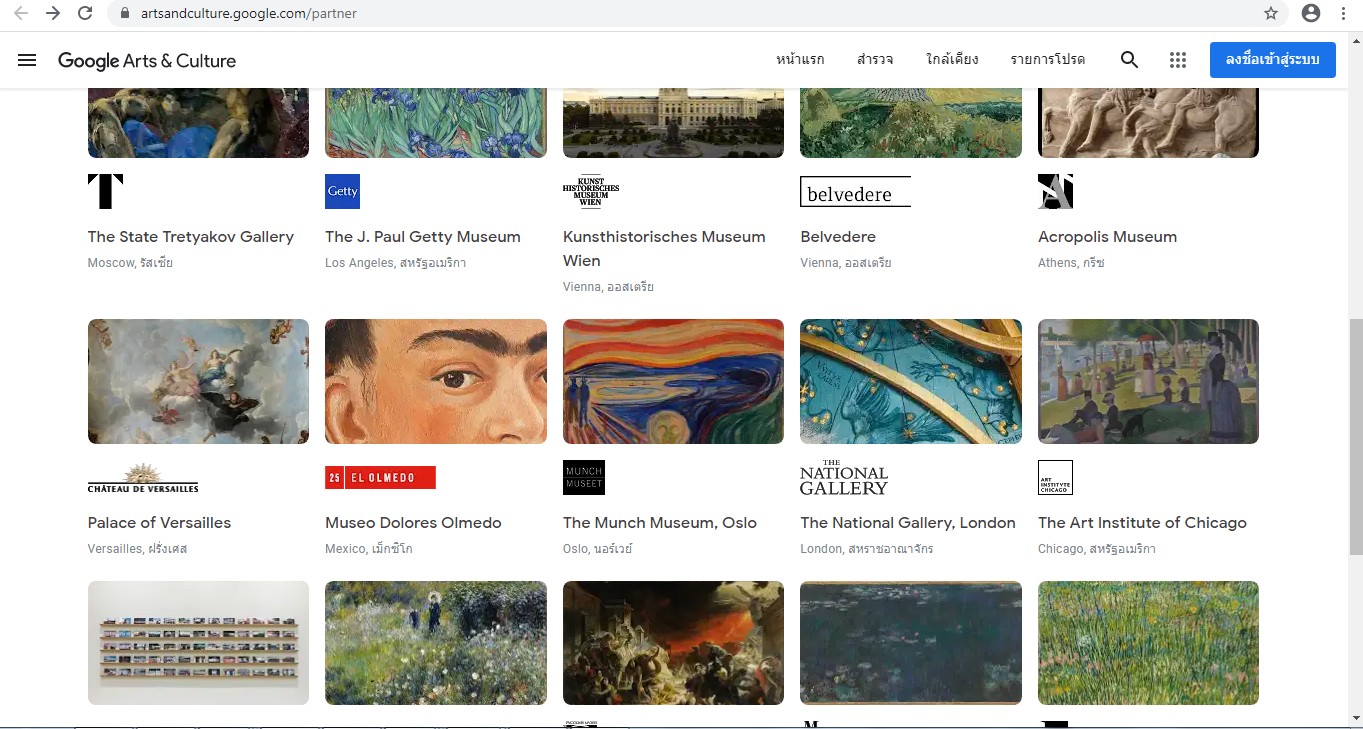Image resolution: width=1363 pixels, height=729 pixels.
Task: Open Kunsthistorisches Museum Wien title link
Action: click(664, 249)
